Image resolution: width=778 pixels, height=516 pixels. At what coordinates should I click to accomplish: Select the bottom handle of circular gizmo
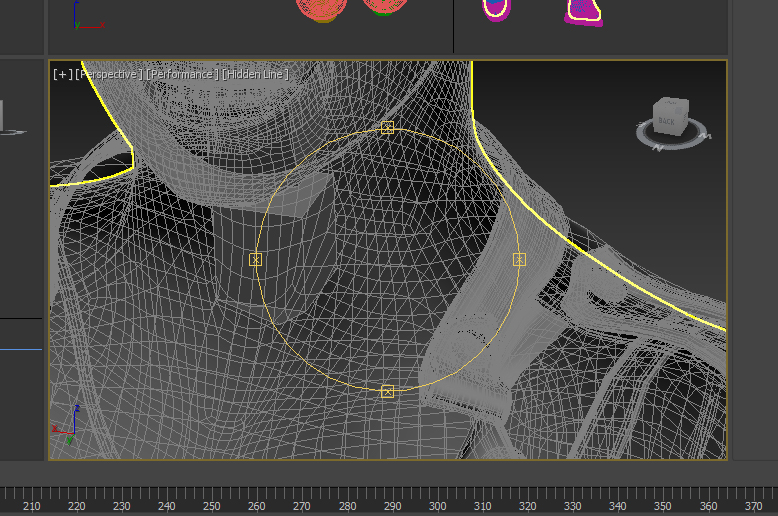click(x=387, y=391)
